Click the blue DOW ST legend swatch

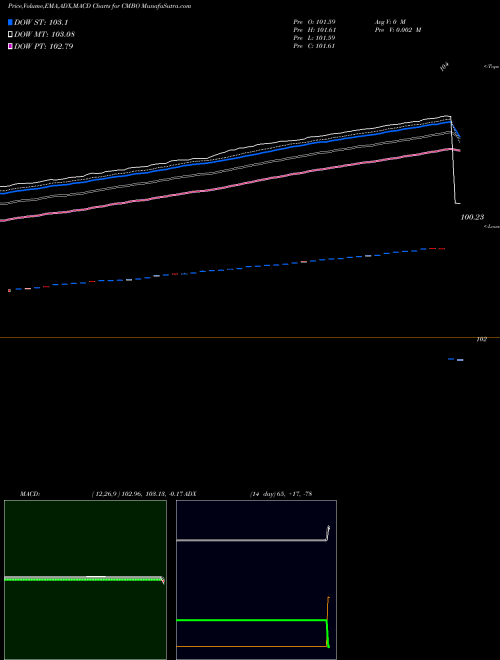coord(10,22)
